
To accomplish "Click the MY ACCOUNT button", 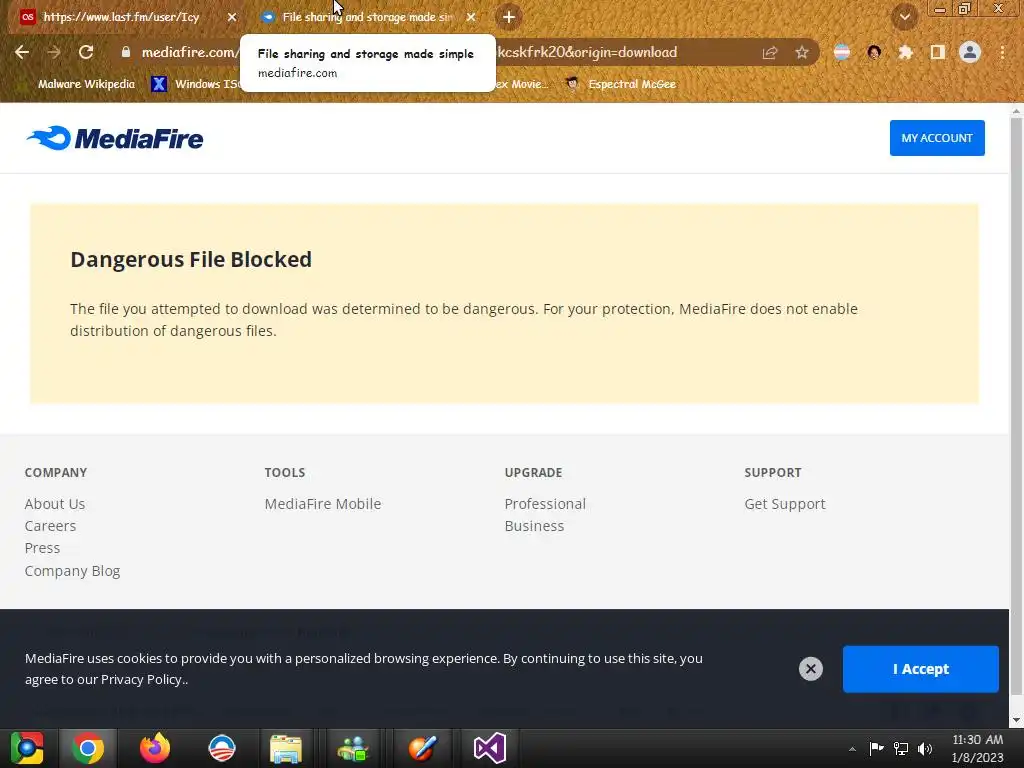I will coord(937,138).
